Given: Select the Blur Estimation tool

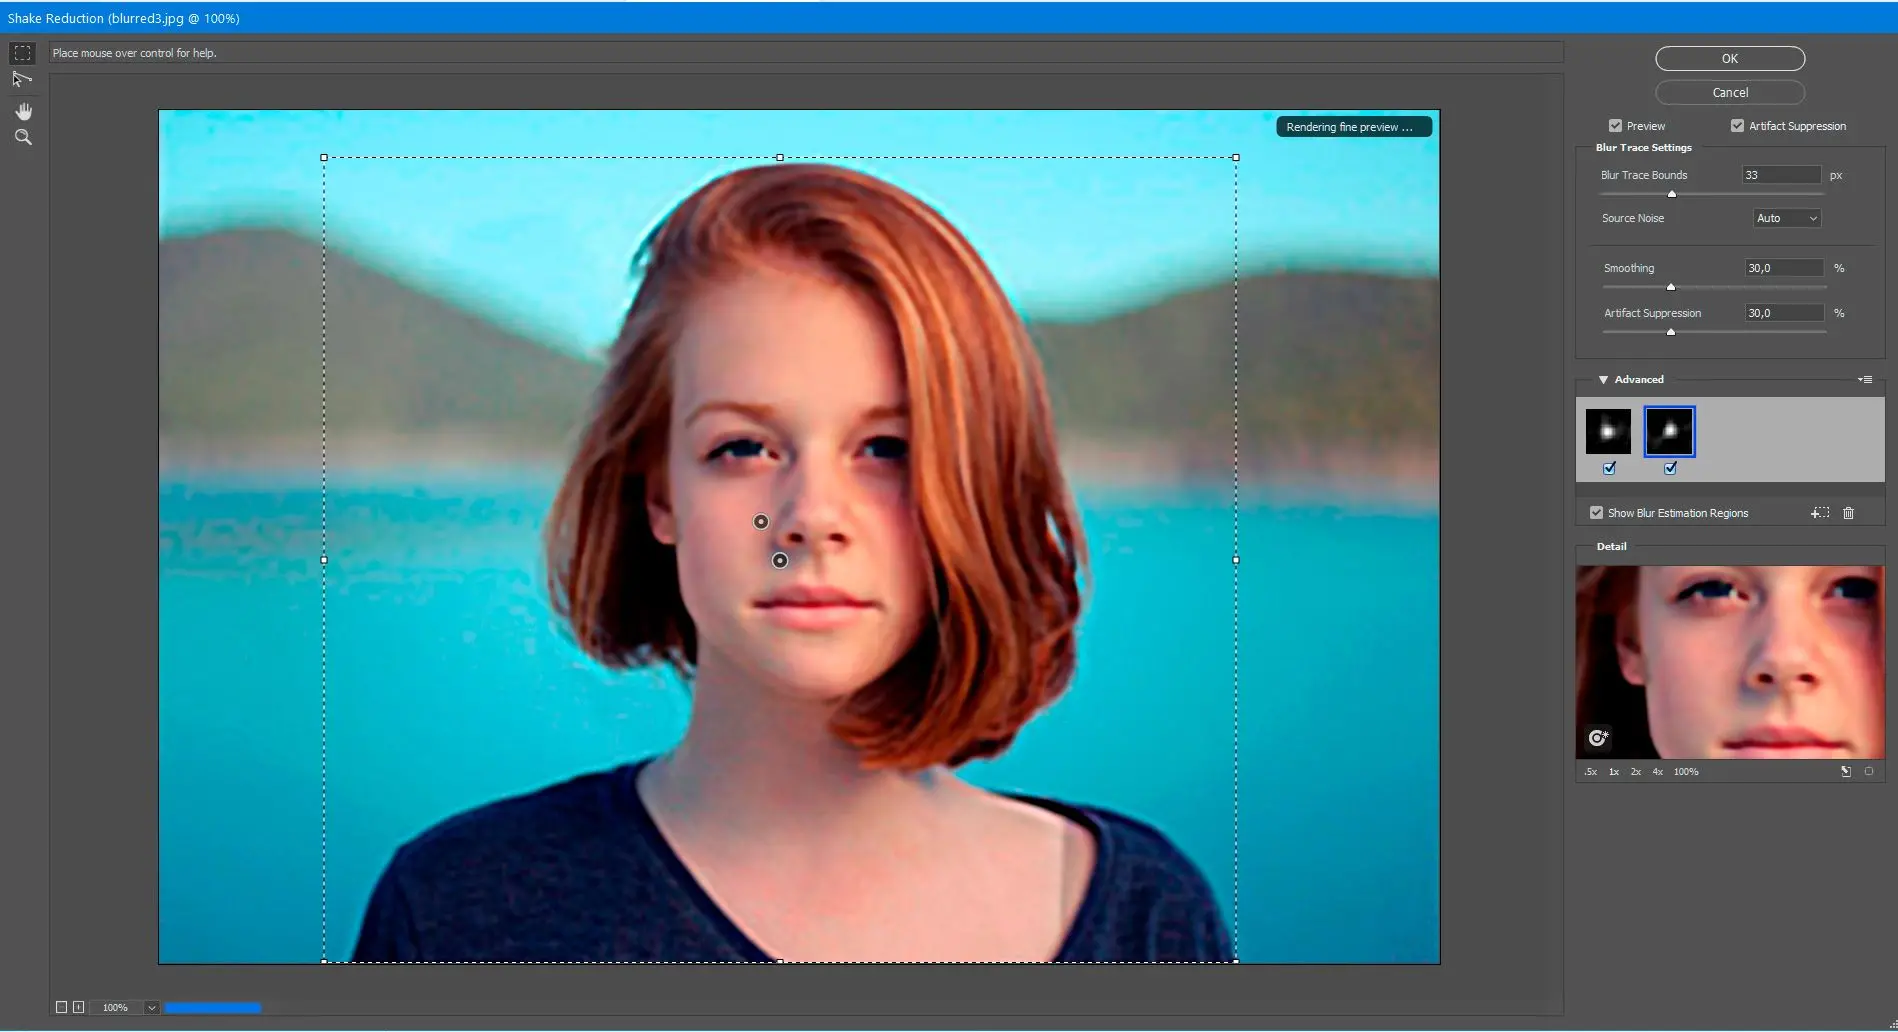Looking at the screenshot, I should pos(22,53).
